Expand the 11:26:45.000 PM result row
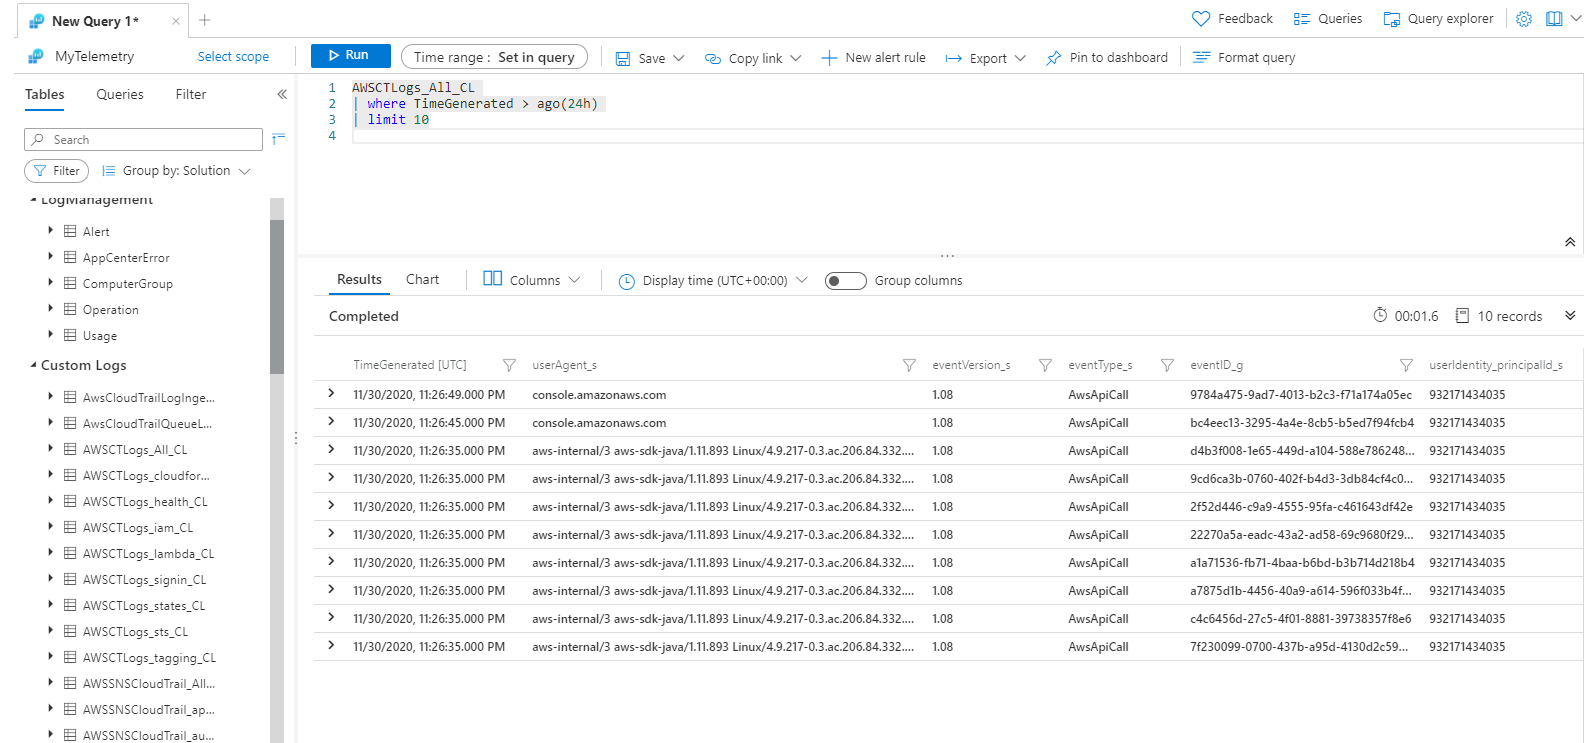Screen dimensions: 1584x743 coord(331,422)
